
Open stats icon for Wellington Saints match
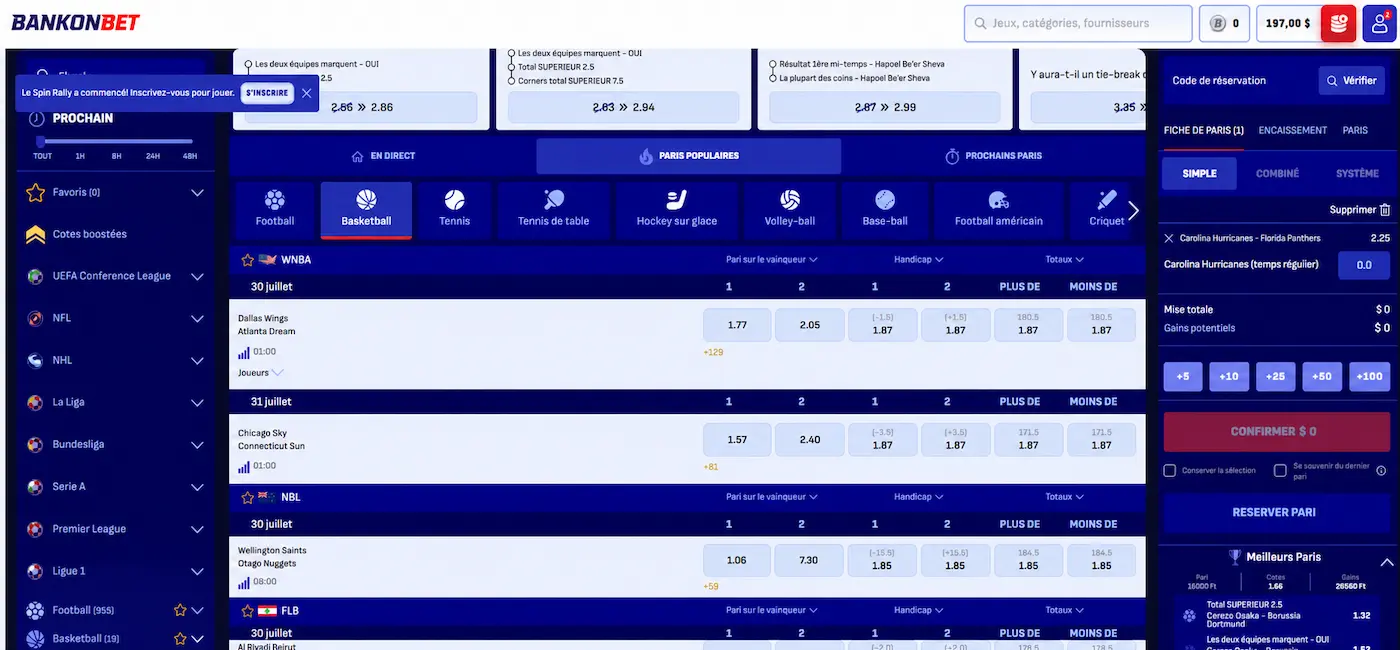(x=244, y=582)
